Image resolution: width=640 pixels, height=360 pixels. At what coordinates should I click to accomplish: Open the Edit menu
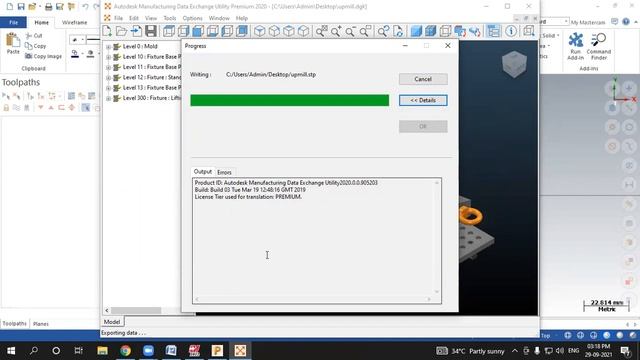134,18
